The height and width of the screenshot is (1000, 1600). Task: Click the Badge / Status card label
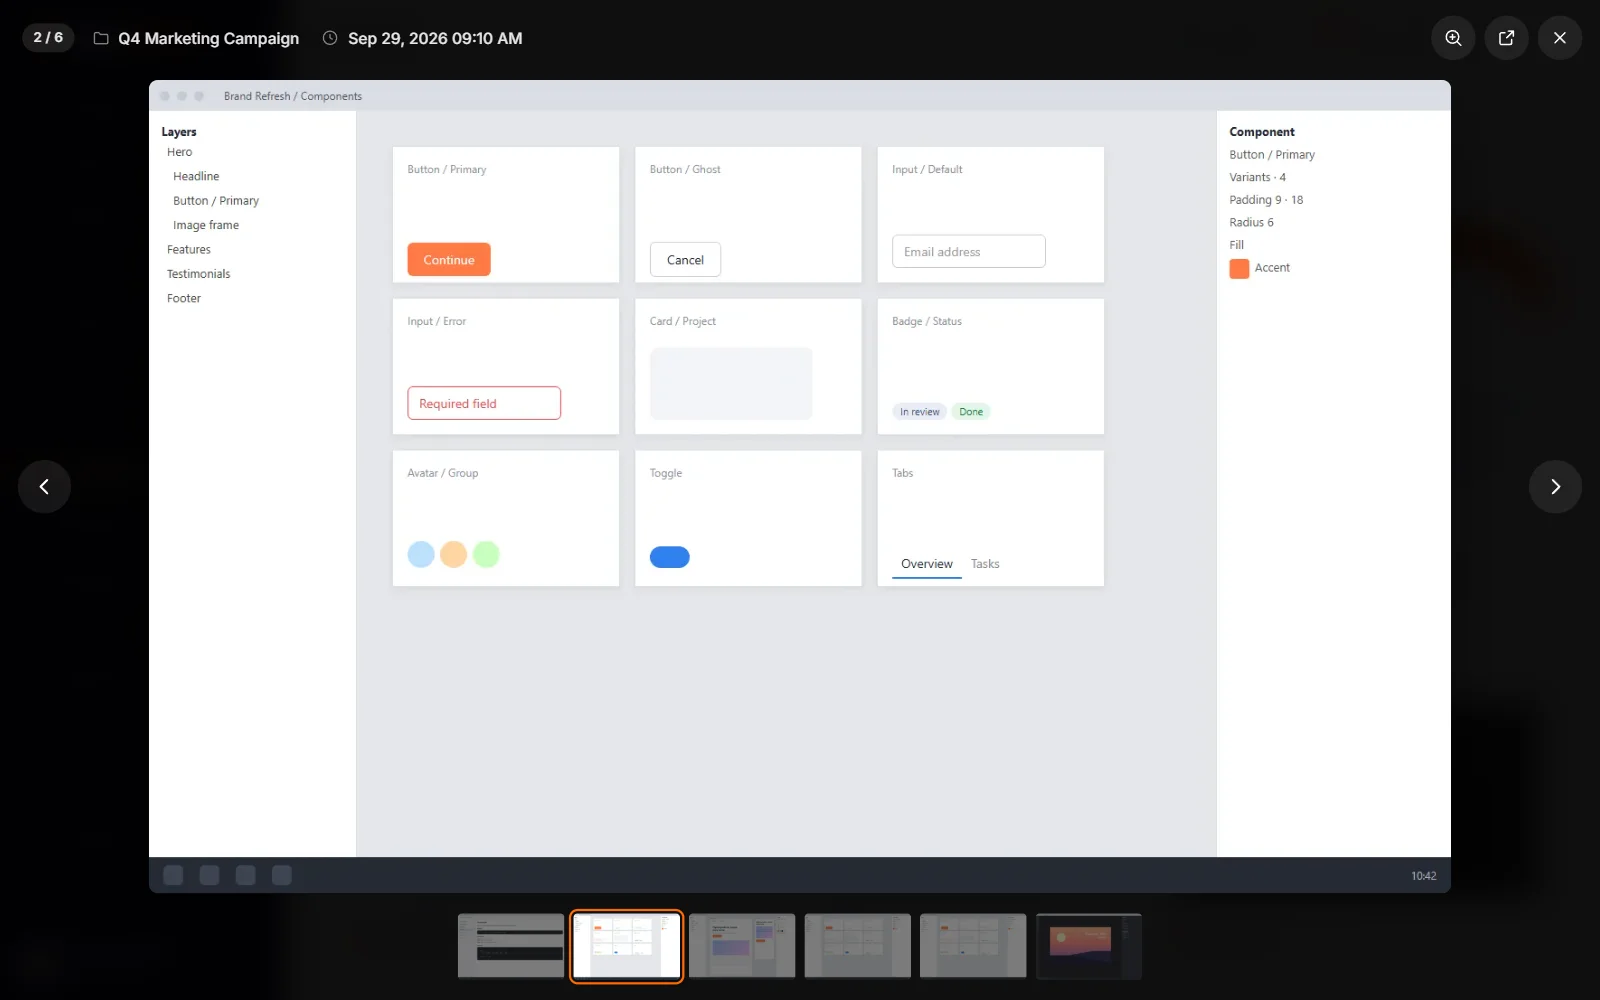tap(927, 322)
